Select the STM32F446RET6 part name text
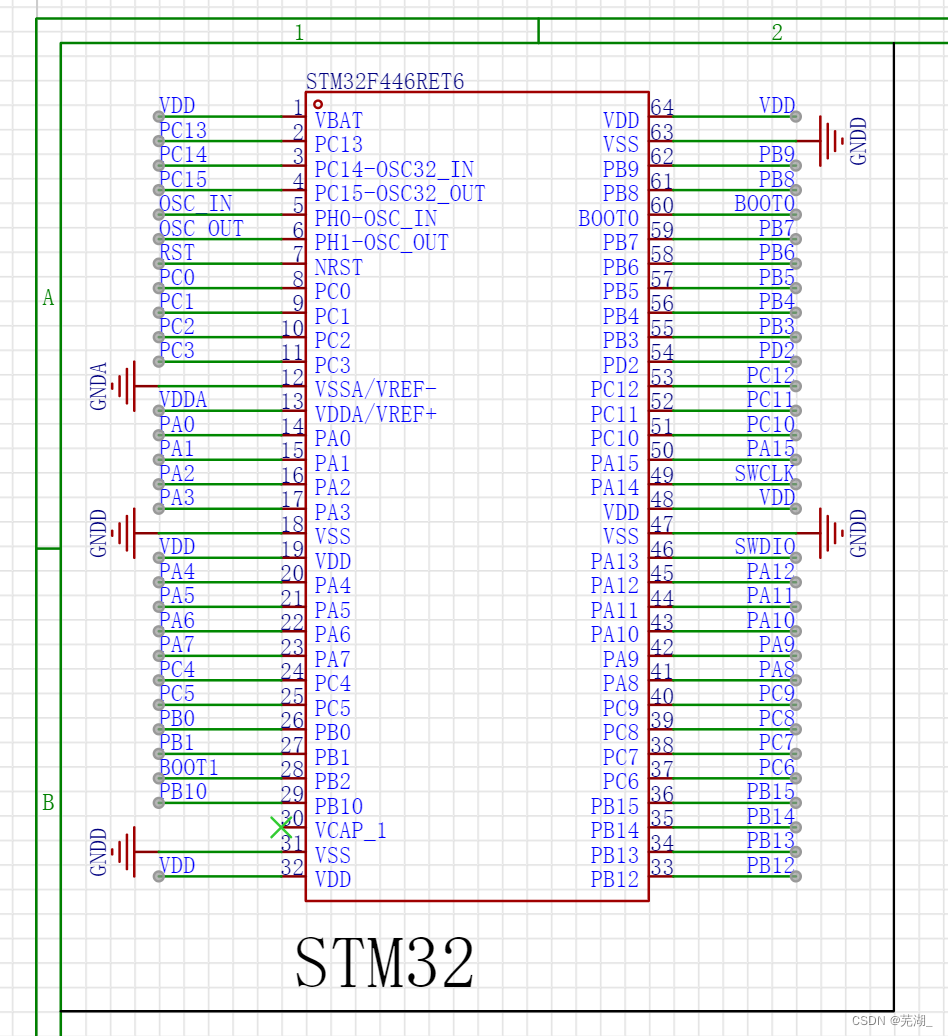Image resolution: width=948 pixels, height=1036 pixels. (385, 81)
